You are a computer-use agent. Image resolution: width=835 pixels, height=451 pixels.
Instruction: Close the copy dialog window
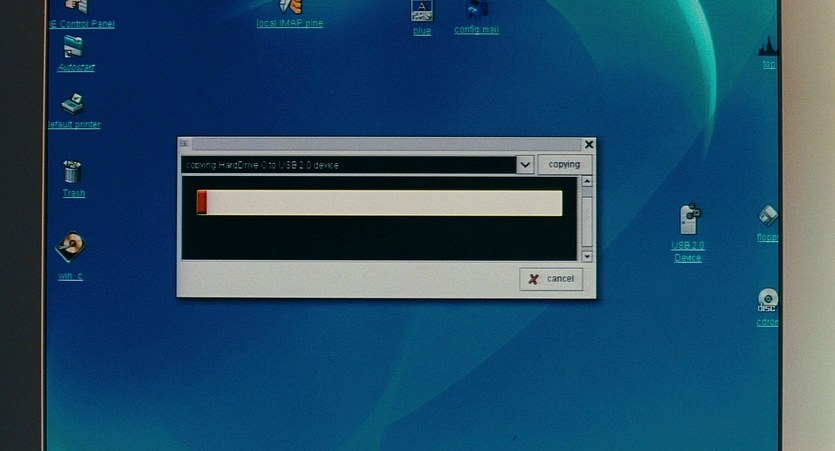point(589,144)
